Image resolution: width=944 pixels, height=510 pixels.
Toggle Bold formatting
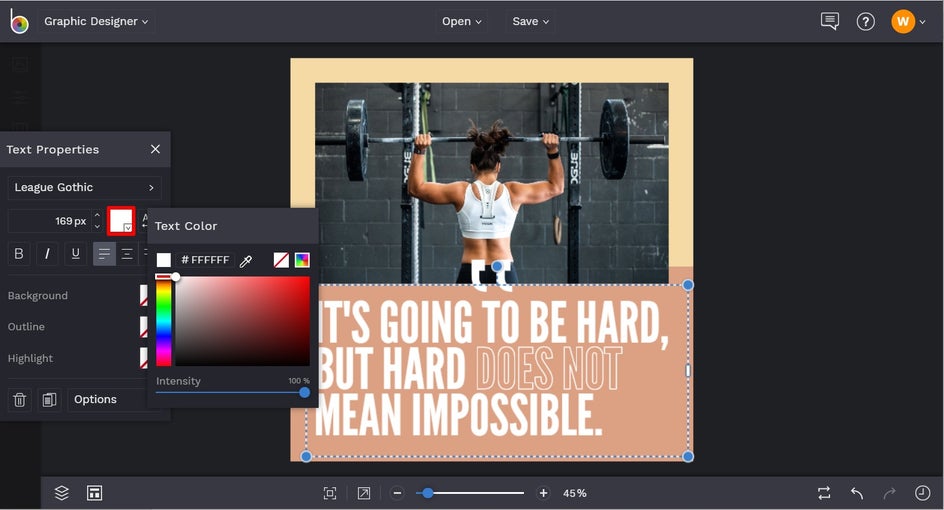pyautogui.click(x=19, y=253)
